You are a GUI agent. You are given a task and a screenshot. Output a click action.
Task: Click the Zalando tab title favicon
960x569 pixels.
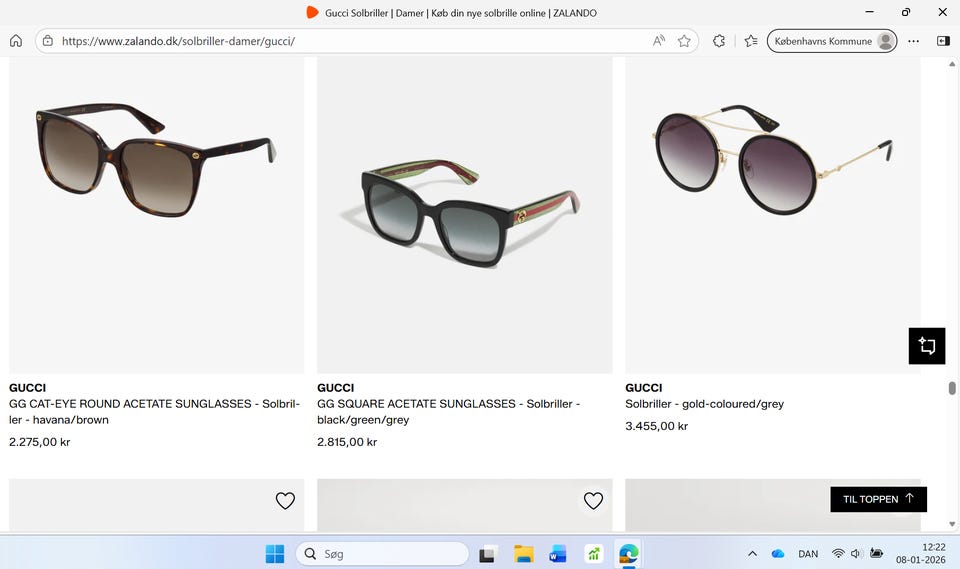pyautogui.click(x=312, y=12)
